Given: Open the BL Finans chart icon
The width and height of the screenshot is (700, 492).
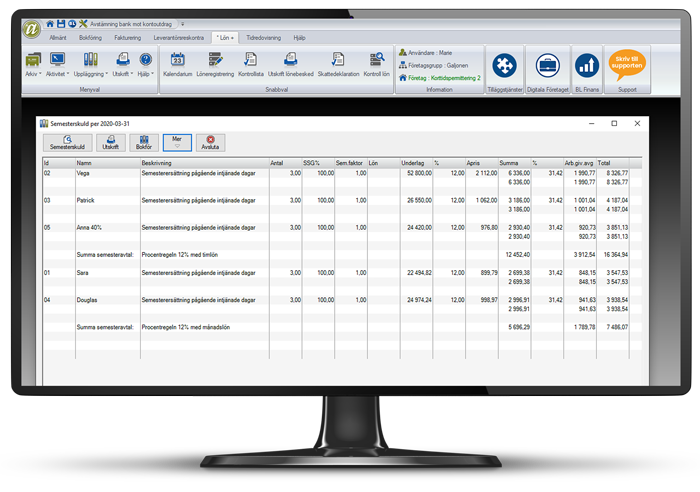Looking at the screenshot, I should (x=587, y=66).
